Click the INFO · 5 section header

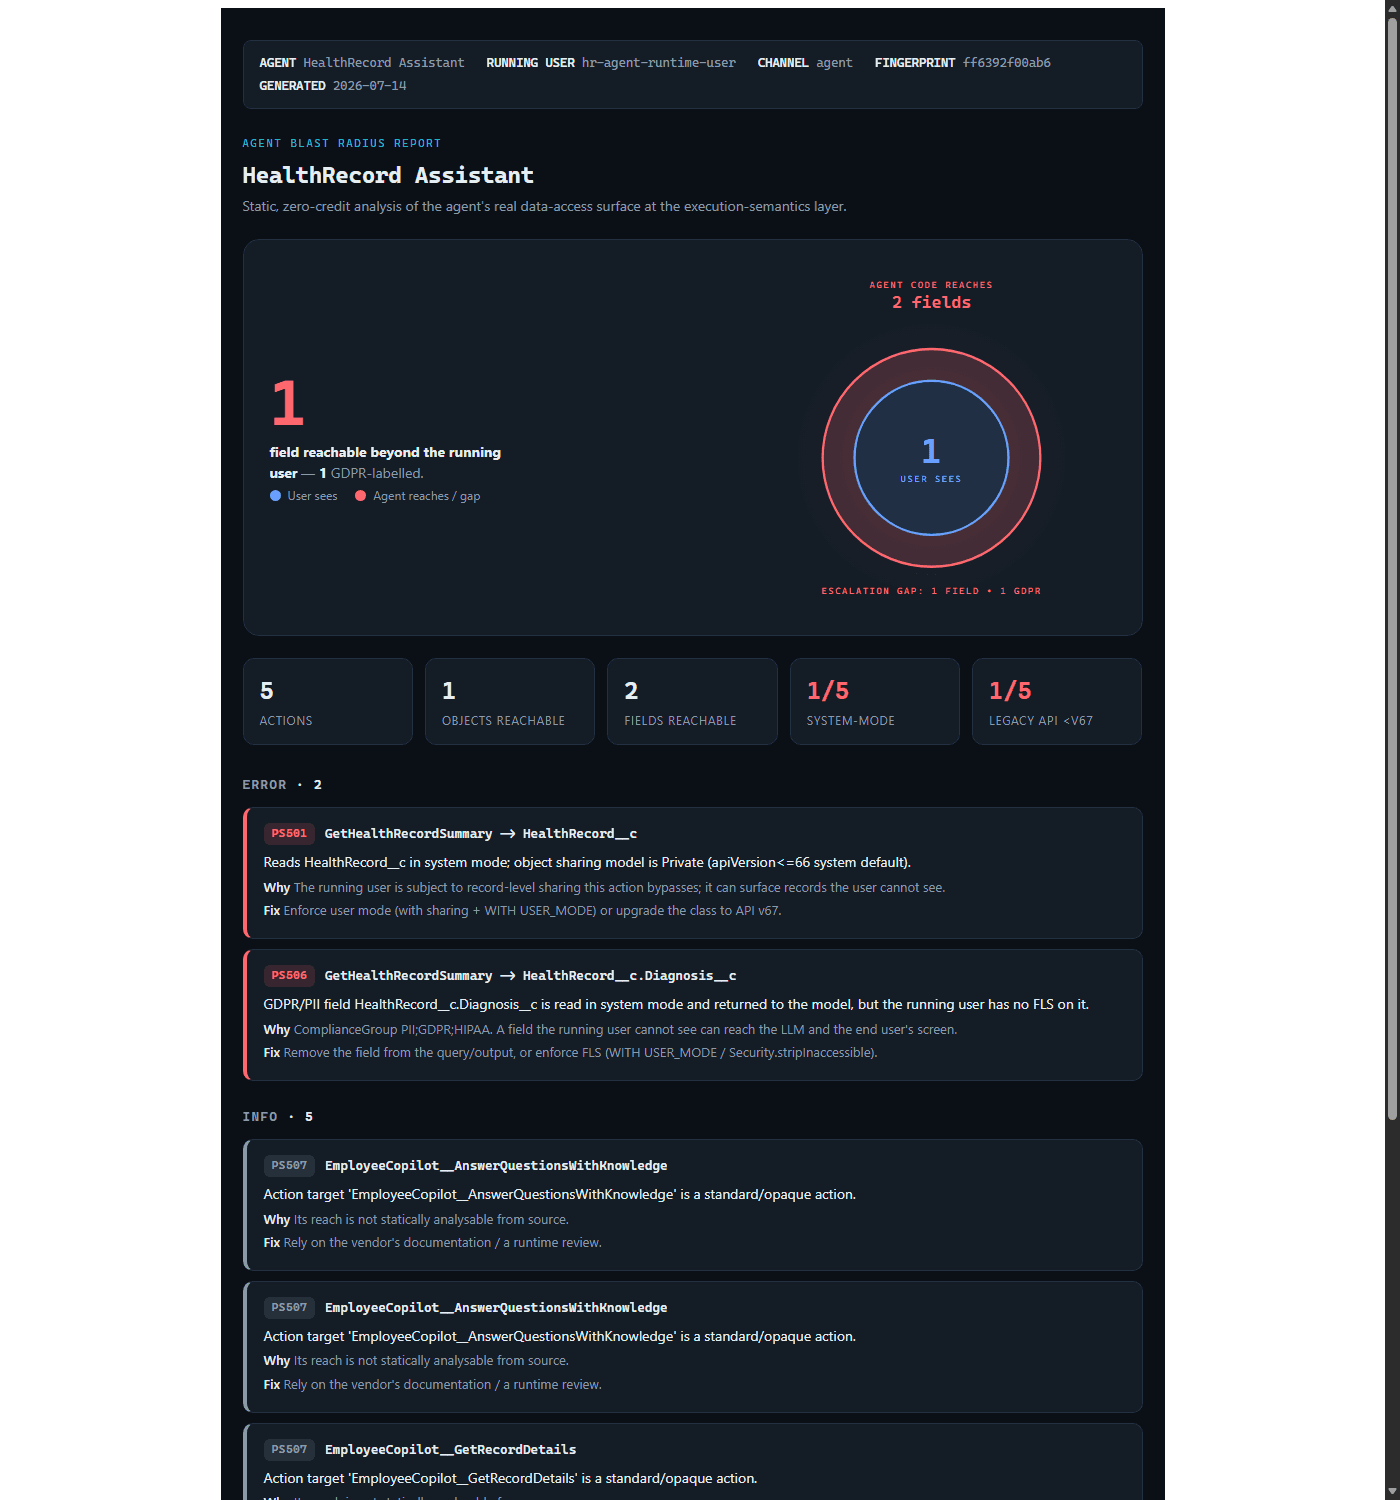point(277,1116)
